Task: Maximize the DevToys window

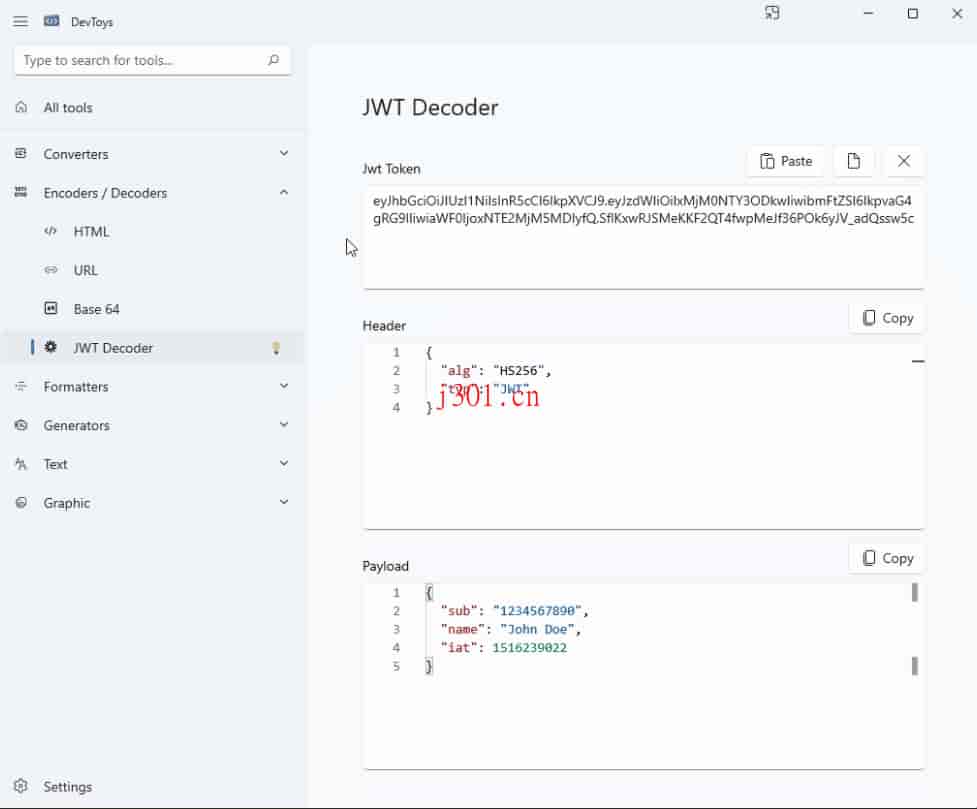Action: click(x=913, y=13)
